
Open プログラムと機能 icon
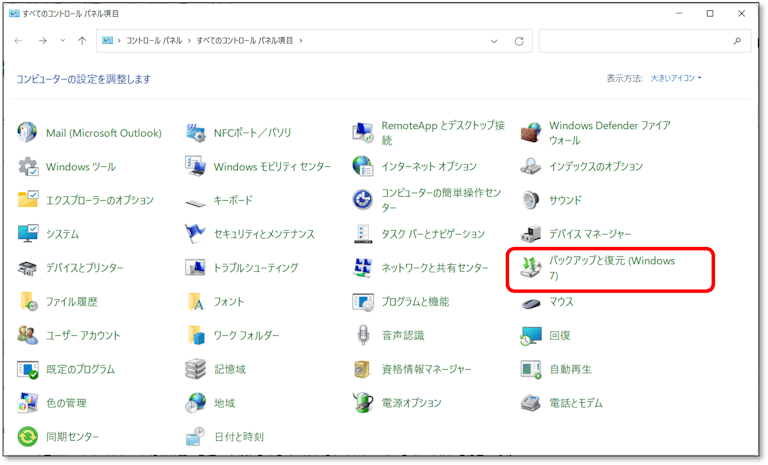pos(363,301)
